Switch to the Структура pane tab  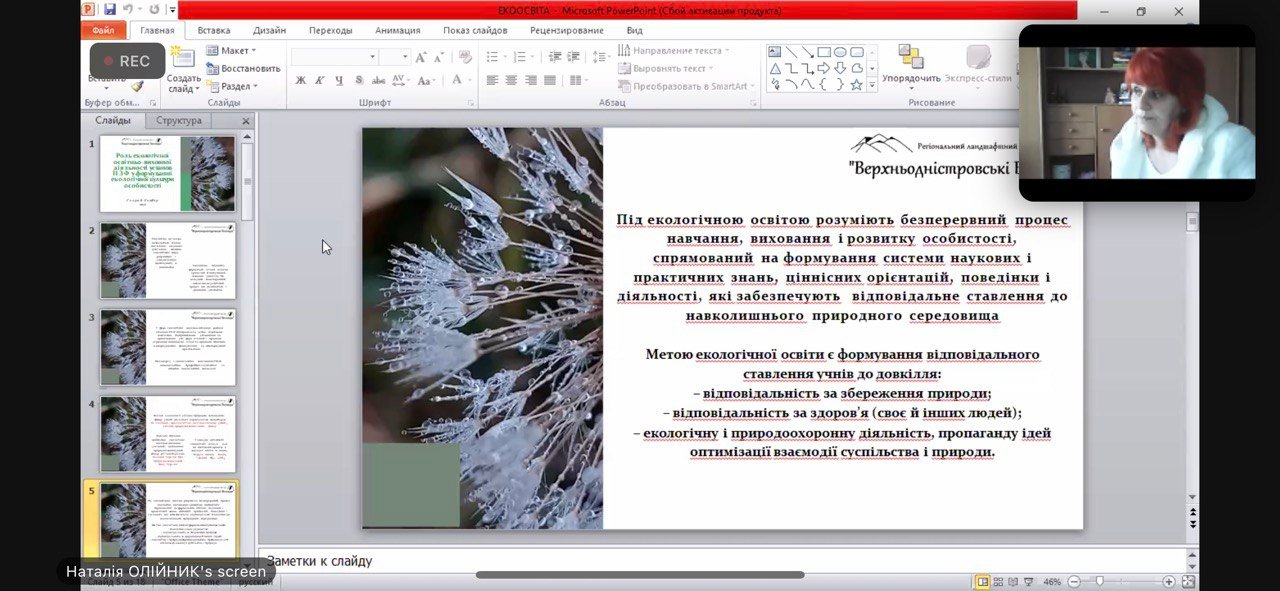[178, 121]
